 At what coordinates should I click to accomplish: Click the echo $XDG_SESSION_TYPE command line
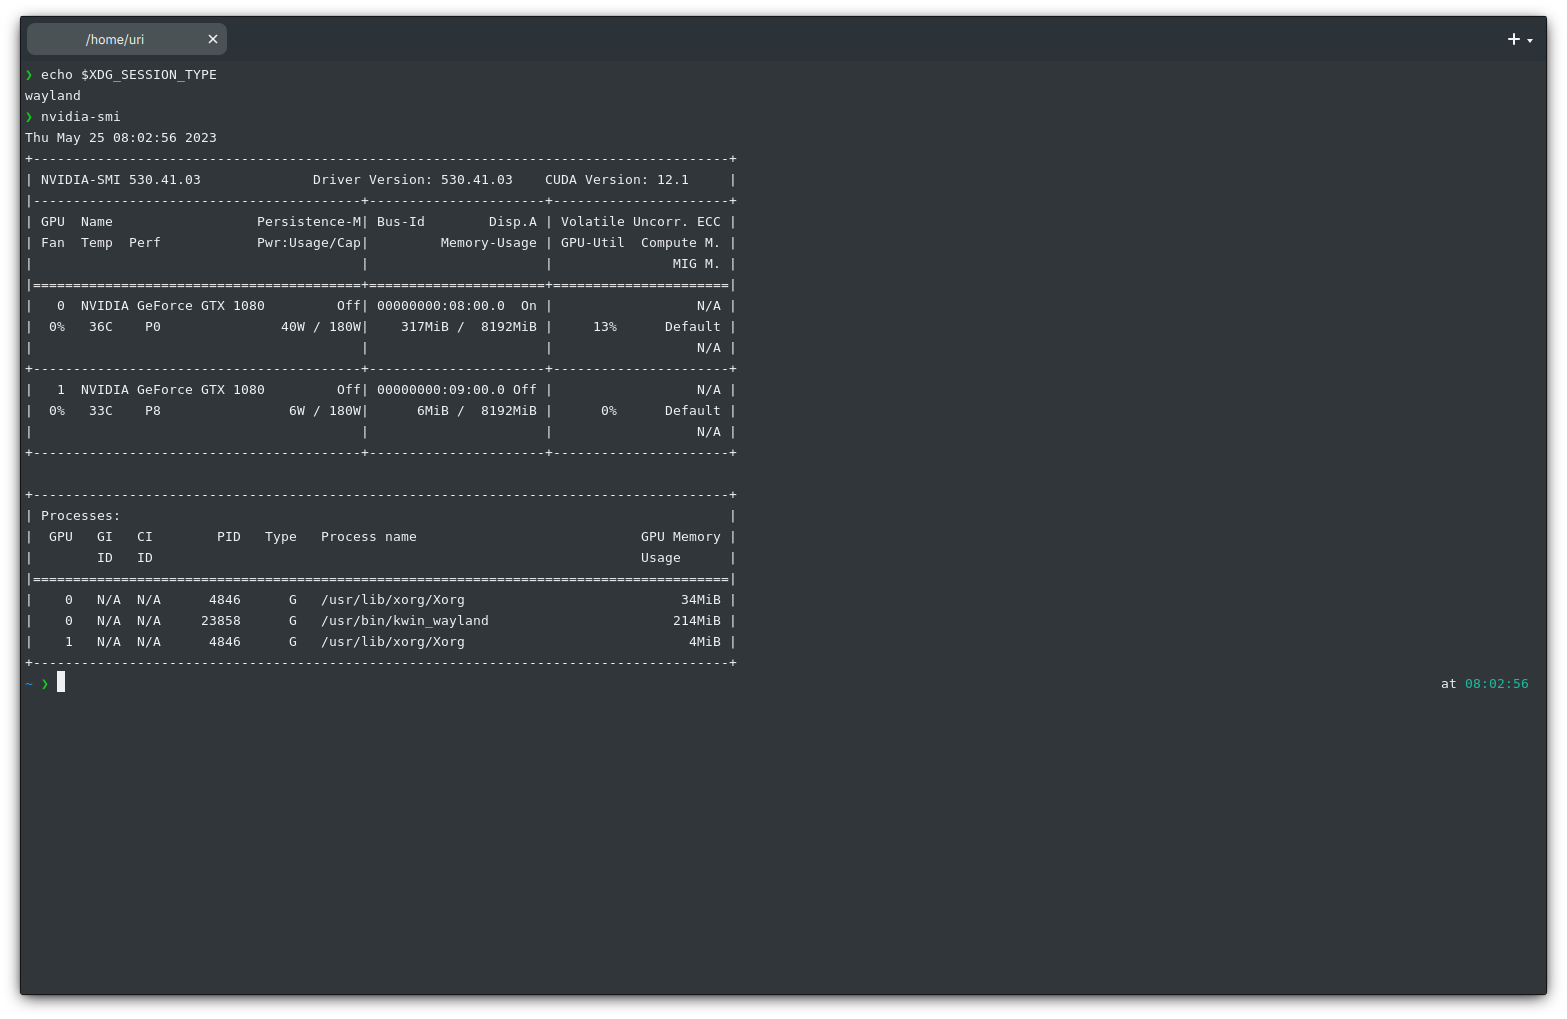128,74
